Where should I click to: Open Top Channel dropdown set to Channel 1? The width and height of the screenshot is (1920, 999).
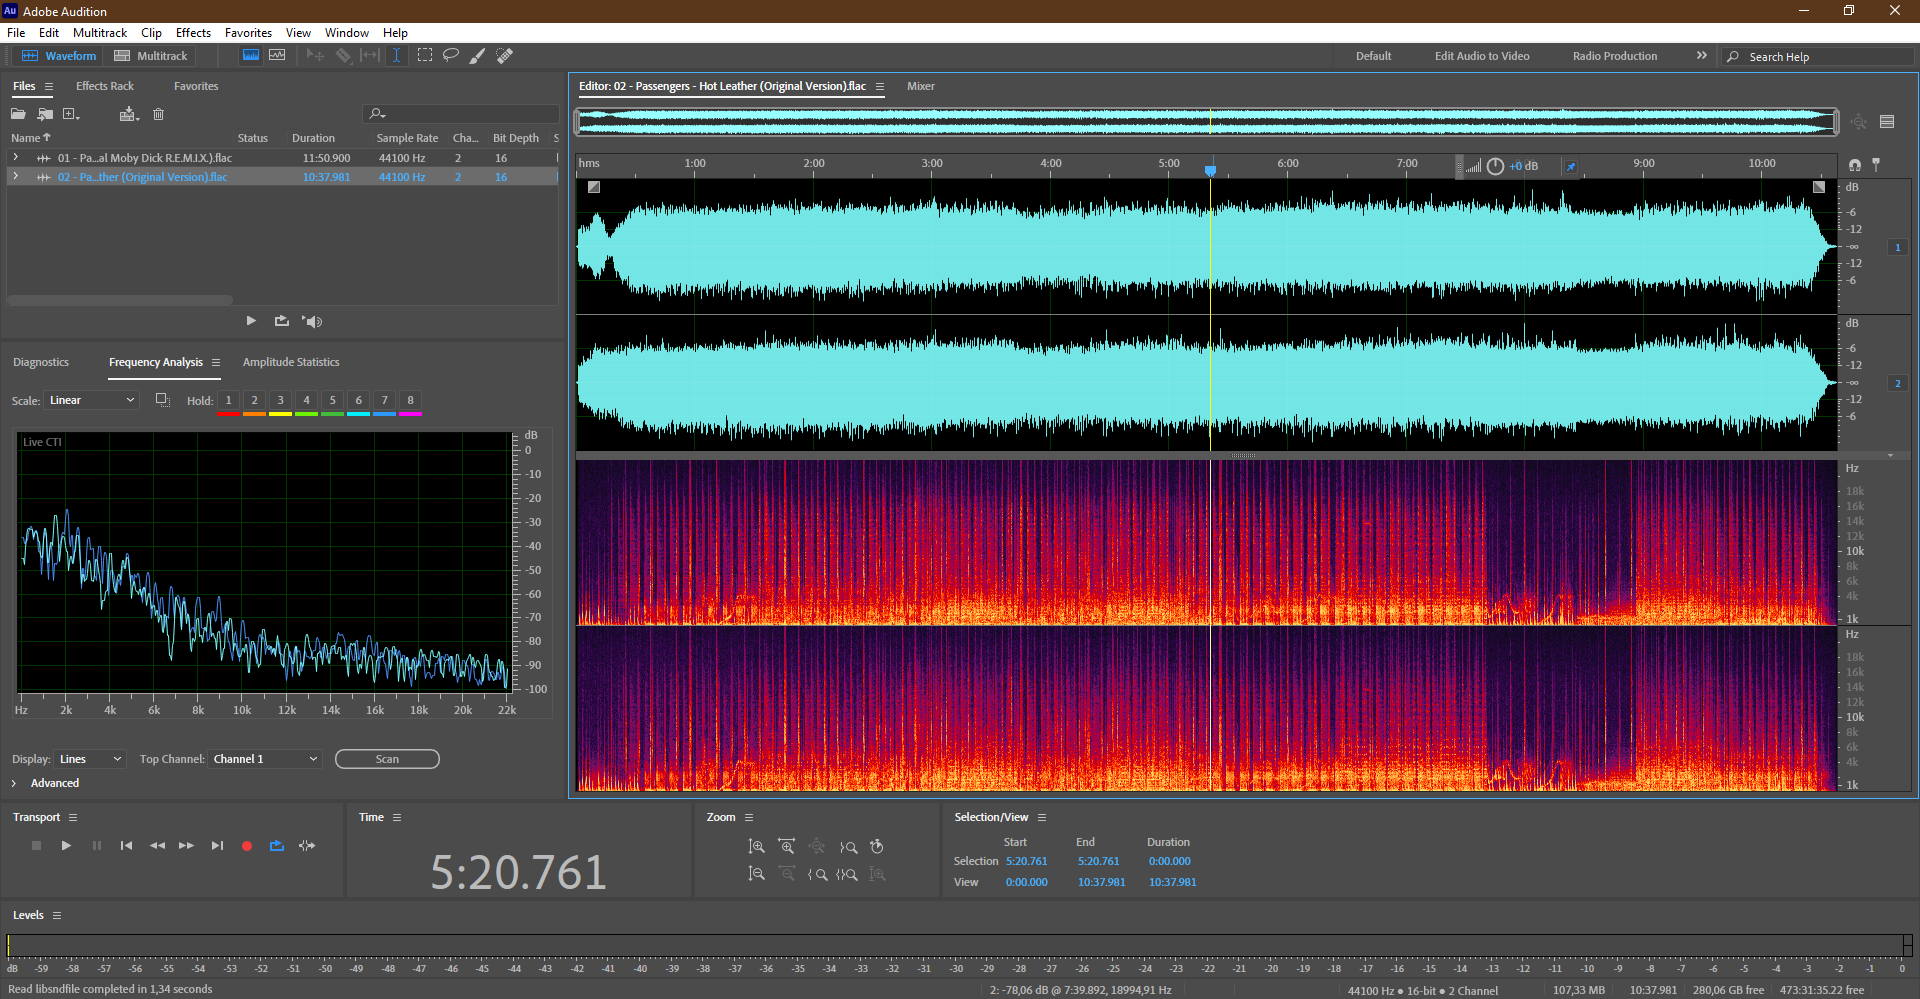[x=265, y=759]
